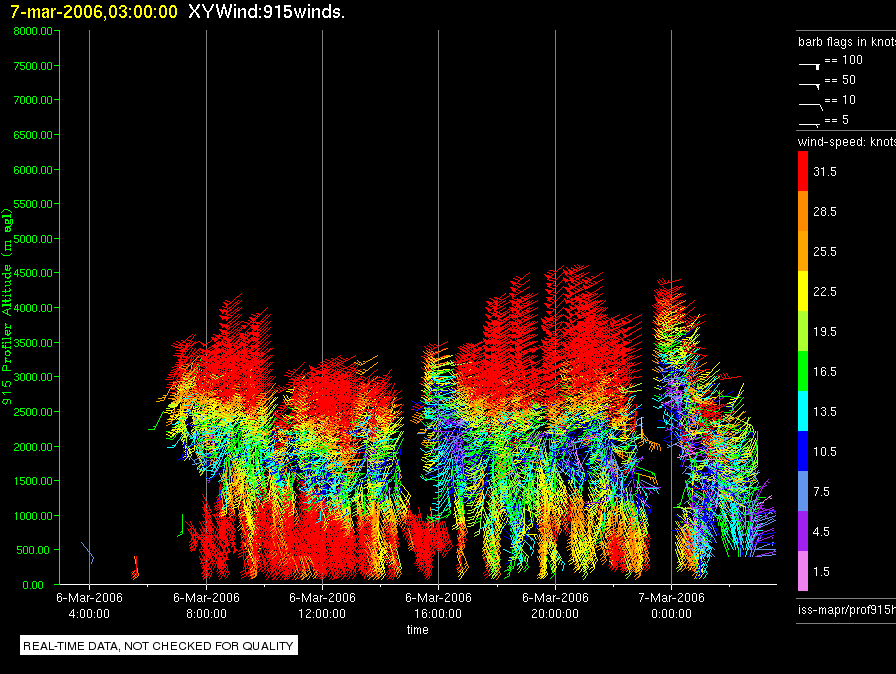Click the 6-Mar-2006 16:00:00 time tick label
Screen dimensions: 896x674
pos(438,605)
